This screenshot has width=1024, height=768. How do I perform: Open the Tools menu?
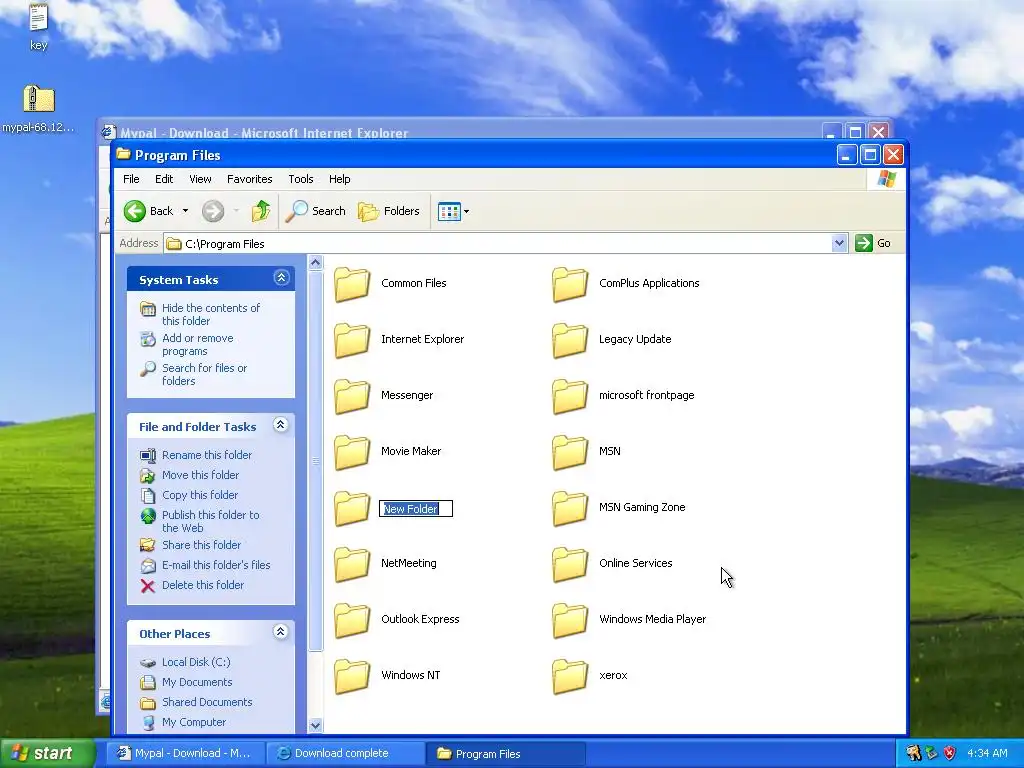(301, 179)
